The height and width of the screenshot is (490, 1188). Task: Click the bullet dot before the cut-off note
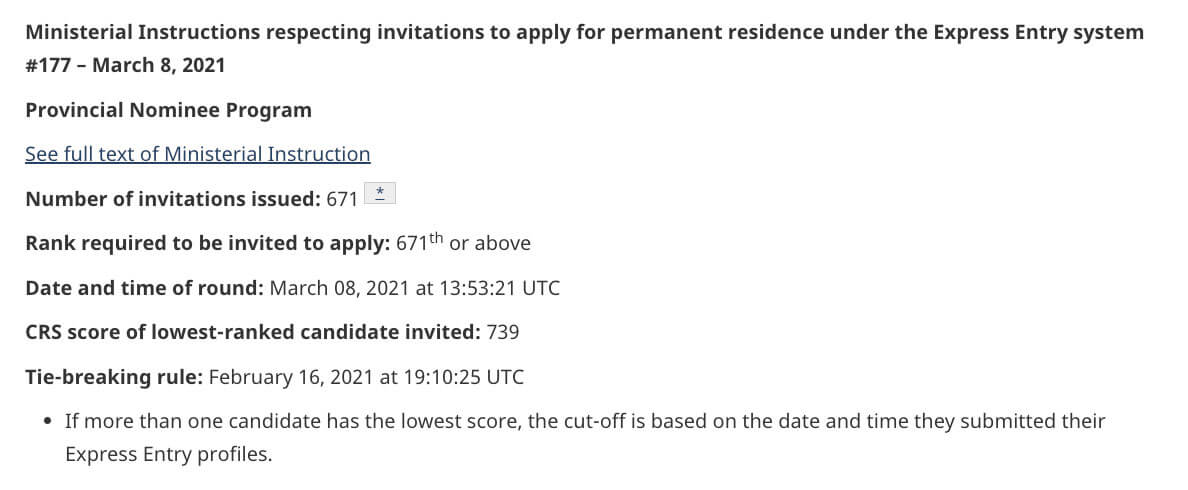pyautogui.click(x=48, y=421)
